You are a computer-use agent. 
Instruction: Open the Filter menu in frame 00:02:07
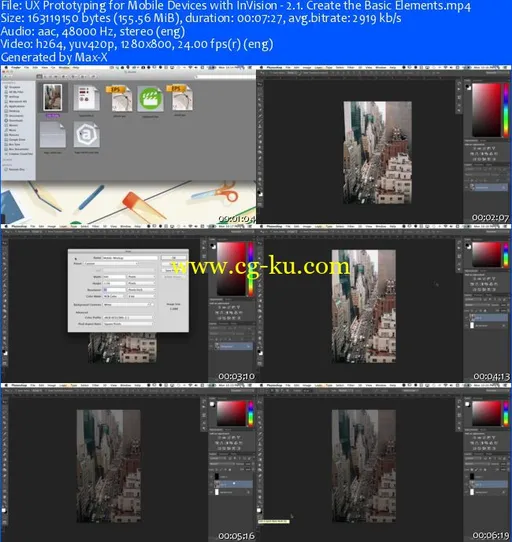(x=351, y=68)
